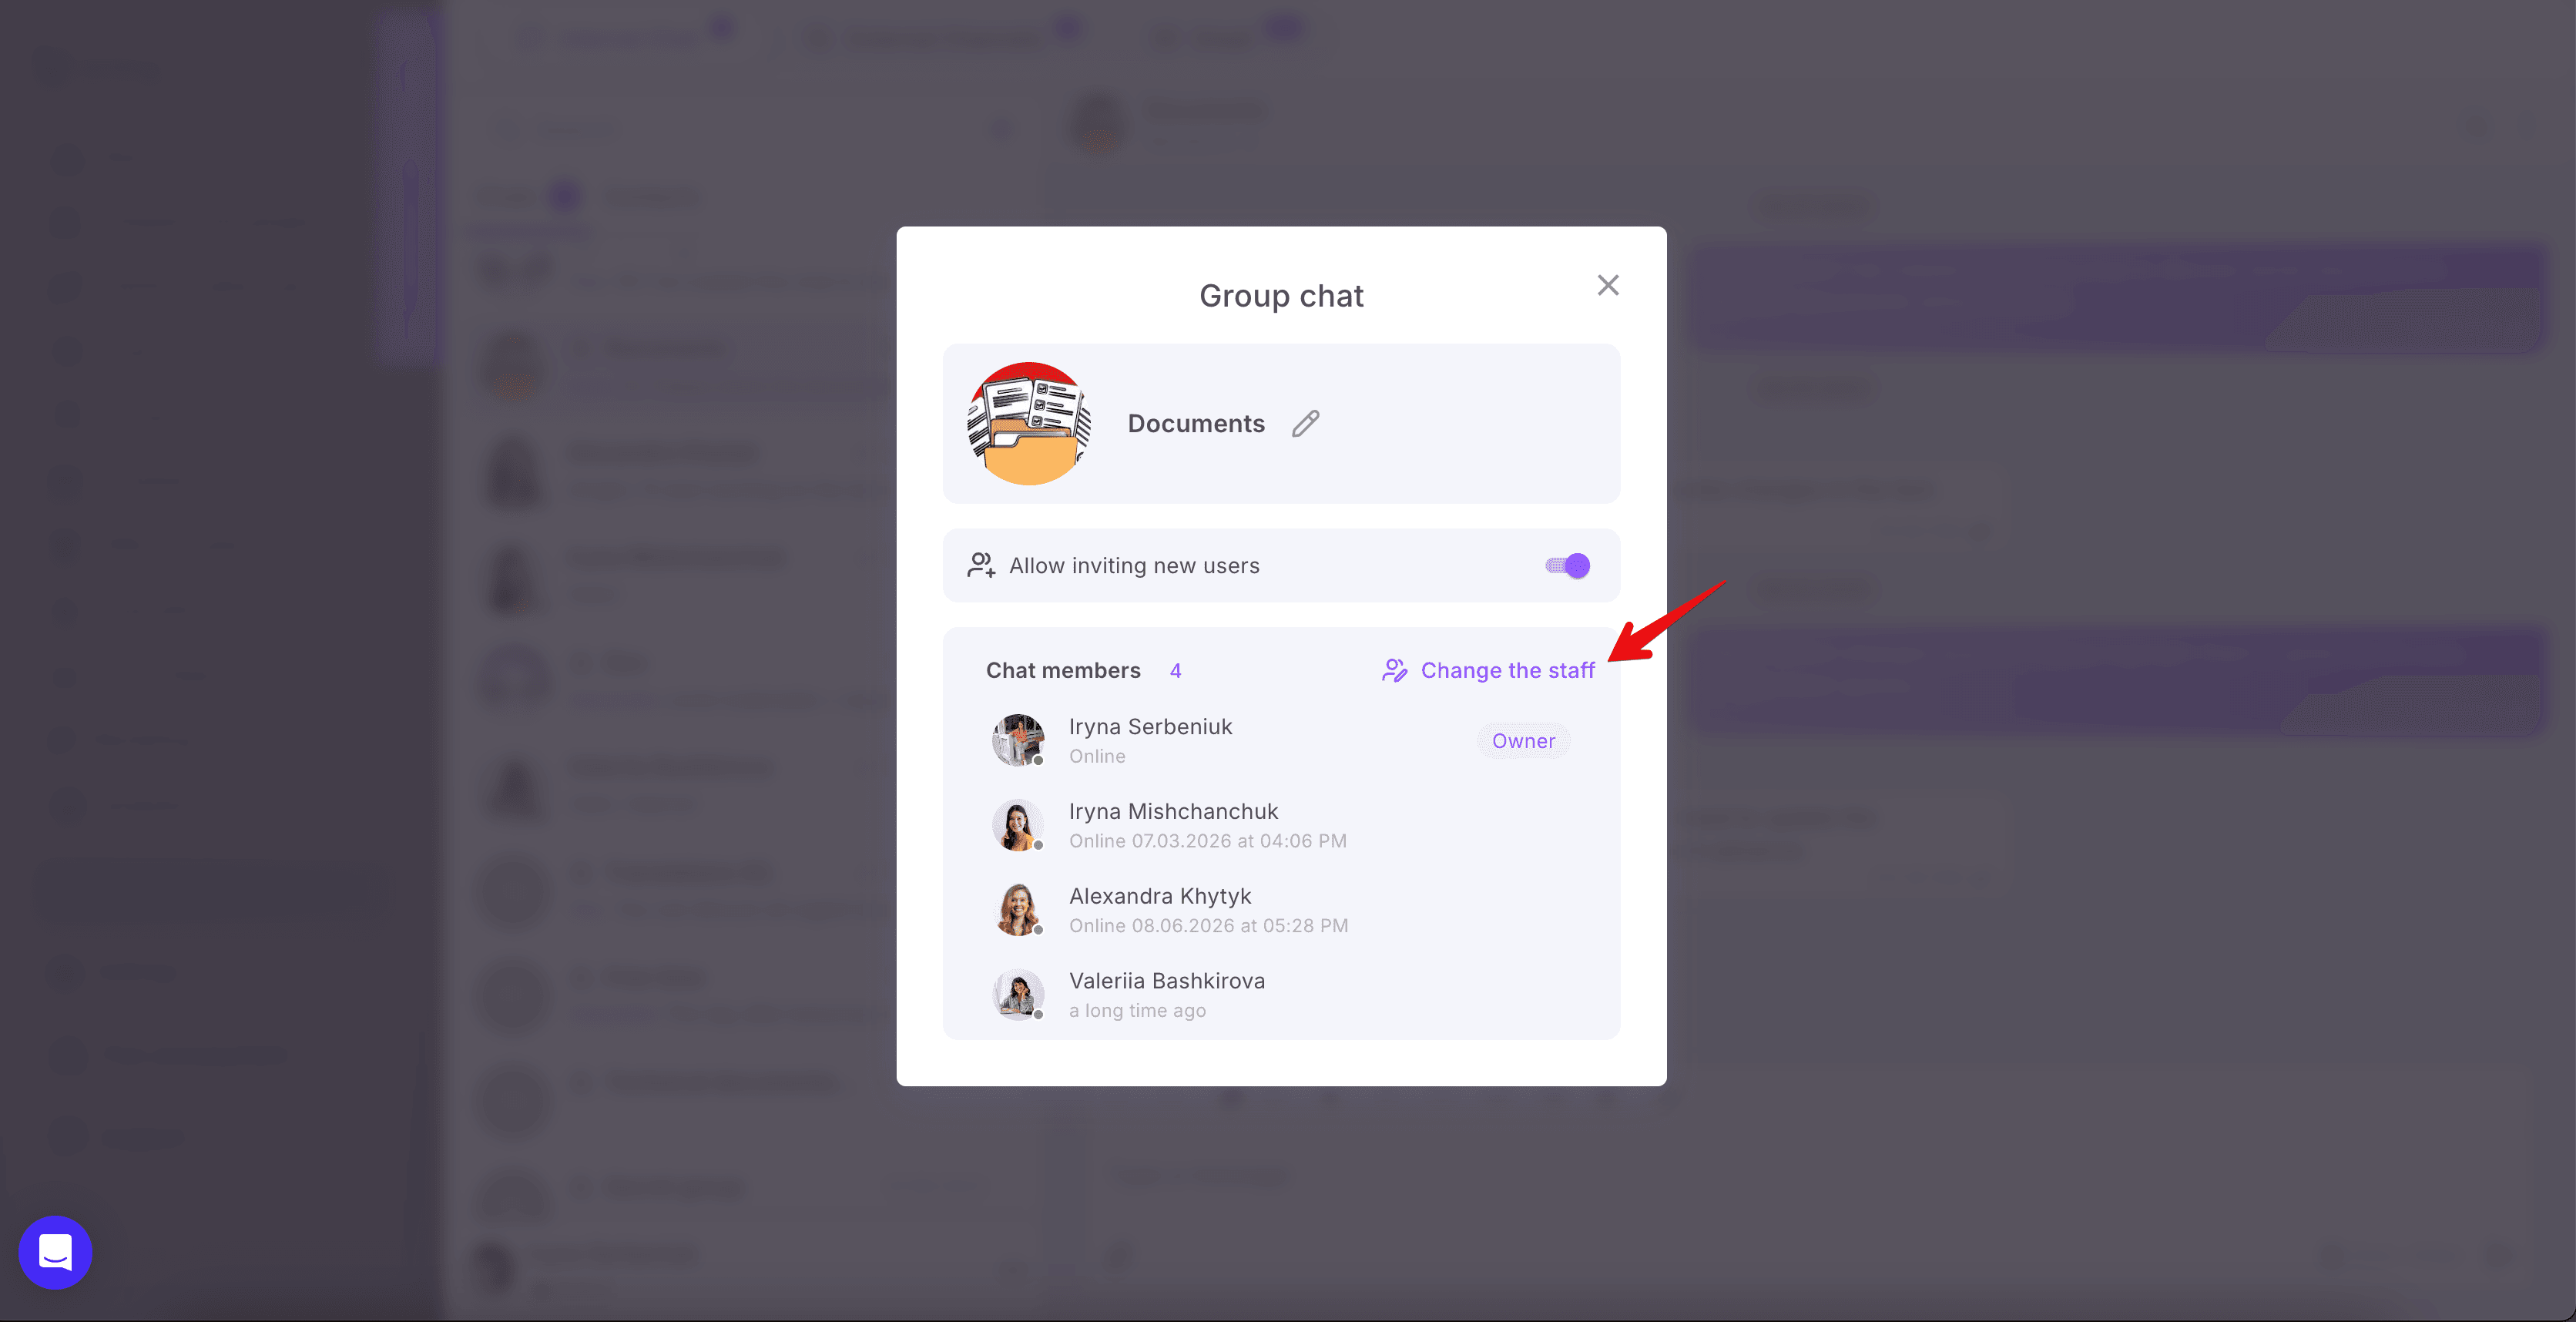Click the Chat members heading
This screenshot has height=1322, width=2576.
tap(1063, 671)
